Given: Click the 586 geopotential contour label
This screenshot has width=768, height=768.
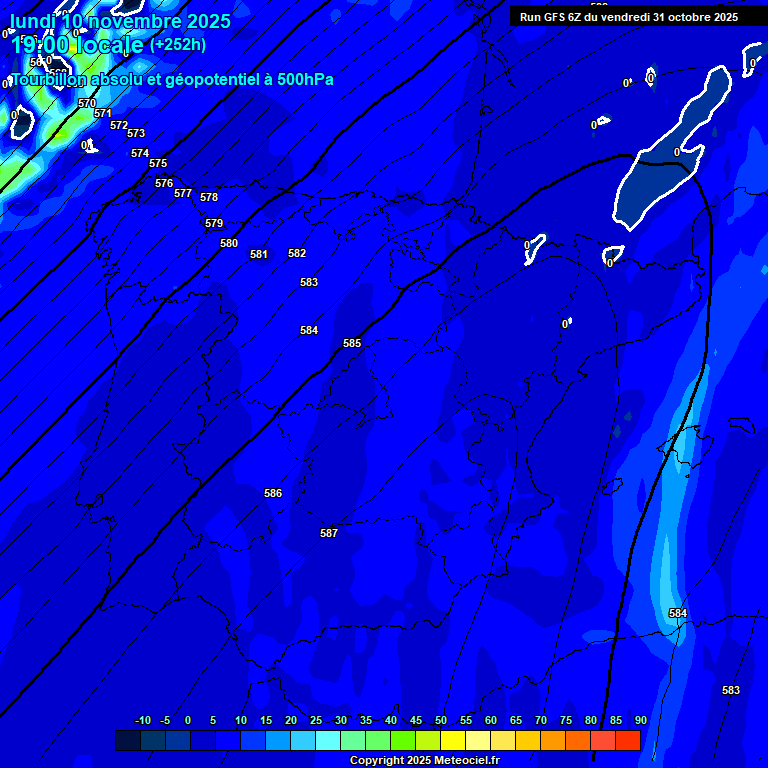Looking at the screenshot, I should point(273,494).
